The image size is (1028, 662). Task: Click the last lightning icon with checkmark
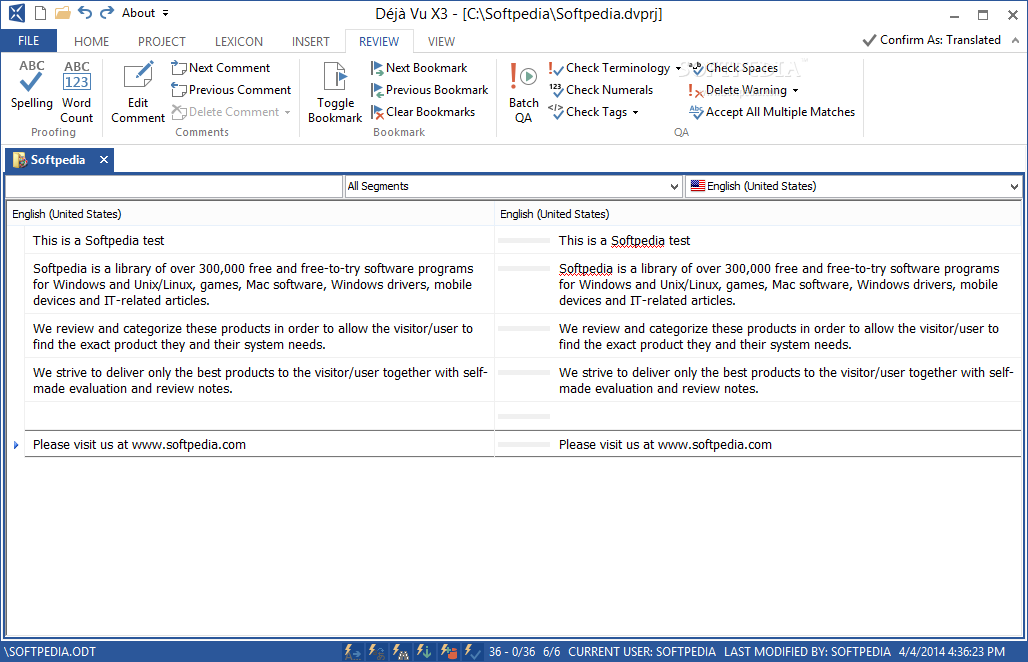click(x=472, y=652)
